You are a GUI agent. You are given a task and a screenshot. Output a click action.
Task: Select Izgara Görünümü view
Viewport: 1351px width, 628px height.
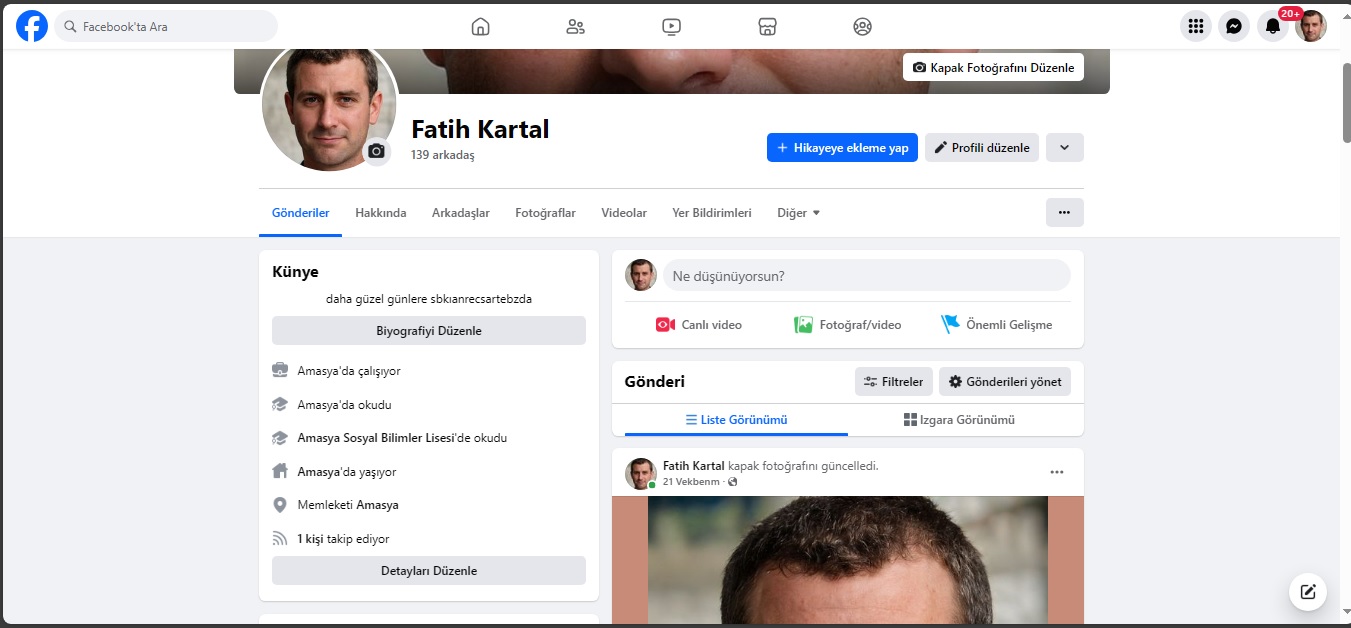point(959,420)
